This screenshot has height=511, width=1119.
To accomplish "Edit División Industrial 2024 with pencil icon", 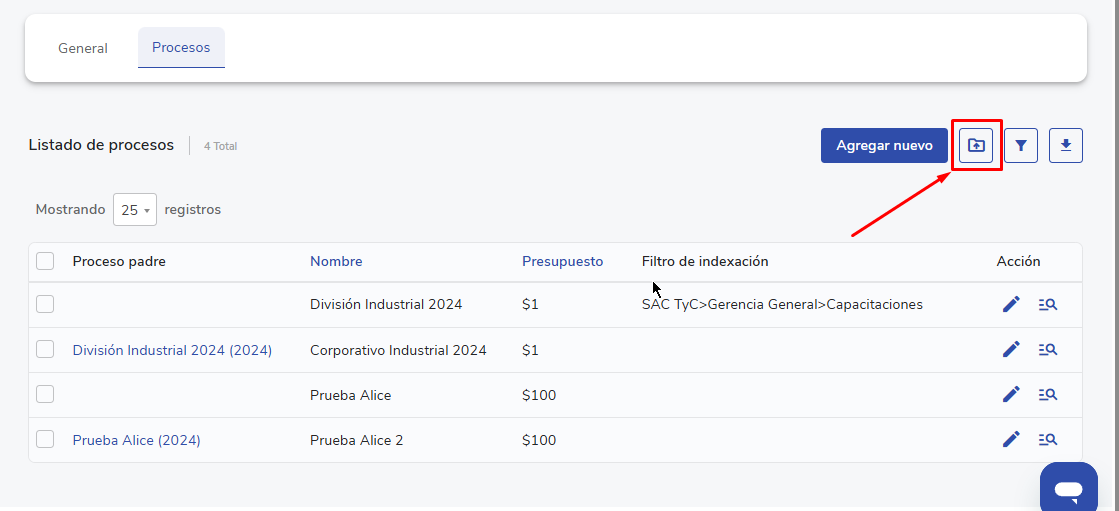I will tap(1011, 304).
